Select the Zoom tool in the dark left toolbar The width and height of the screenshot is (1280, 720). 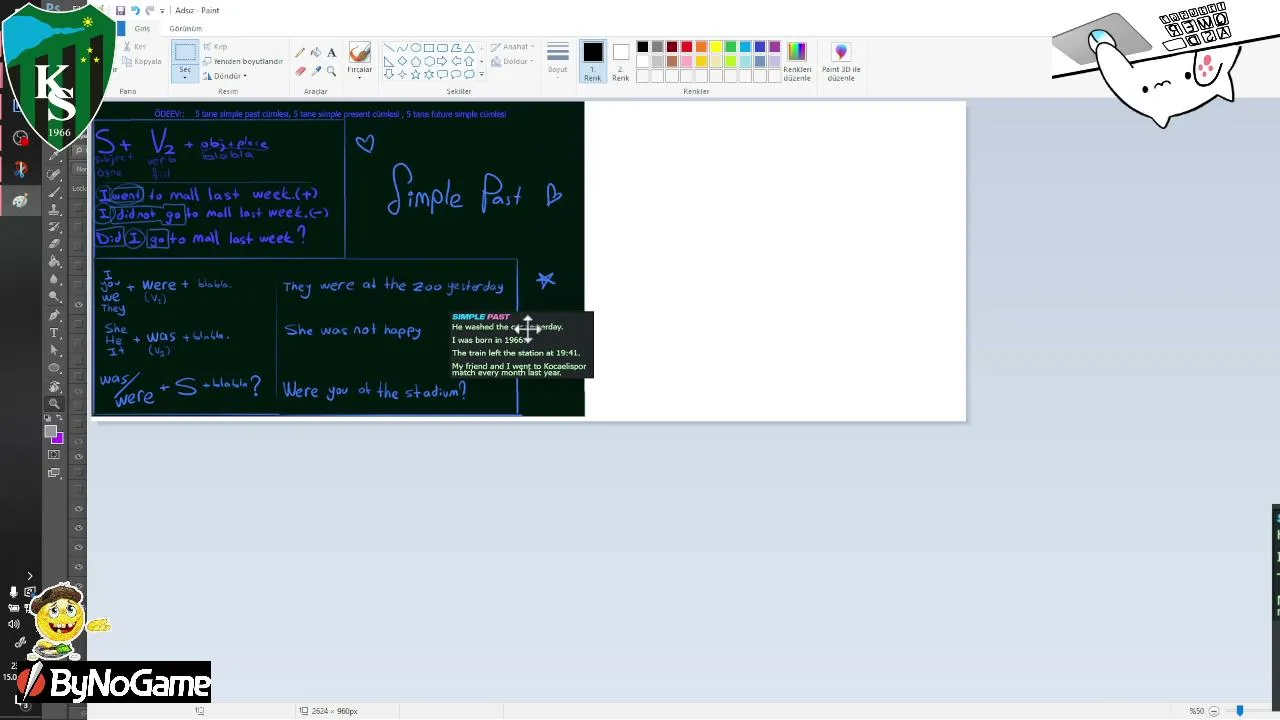coord(54,404)
